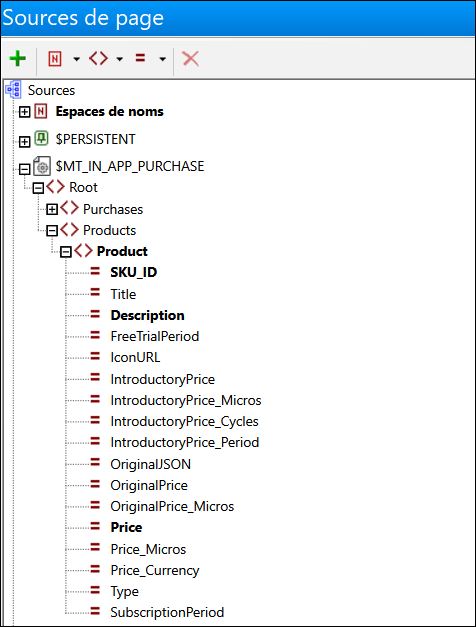The height and width of the screenshot is (627, 476).
Task: Click the green $PERSISTENT pin icon
Action: (x=41, y=138)
